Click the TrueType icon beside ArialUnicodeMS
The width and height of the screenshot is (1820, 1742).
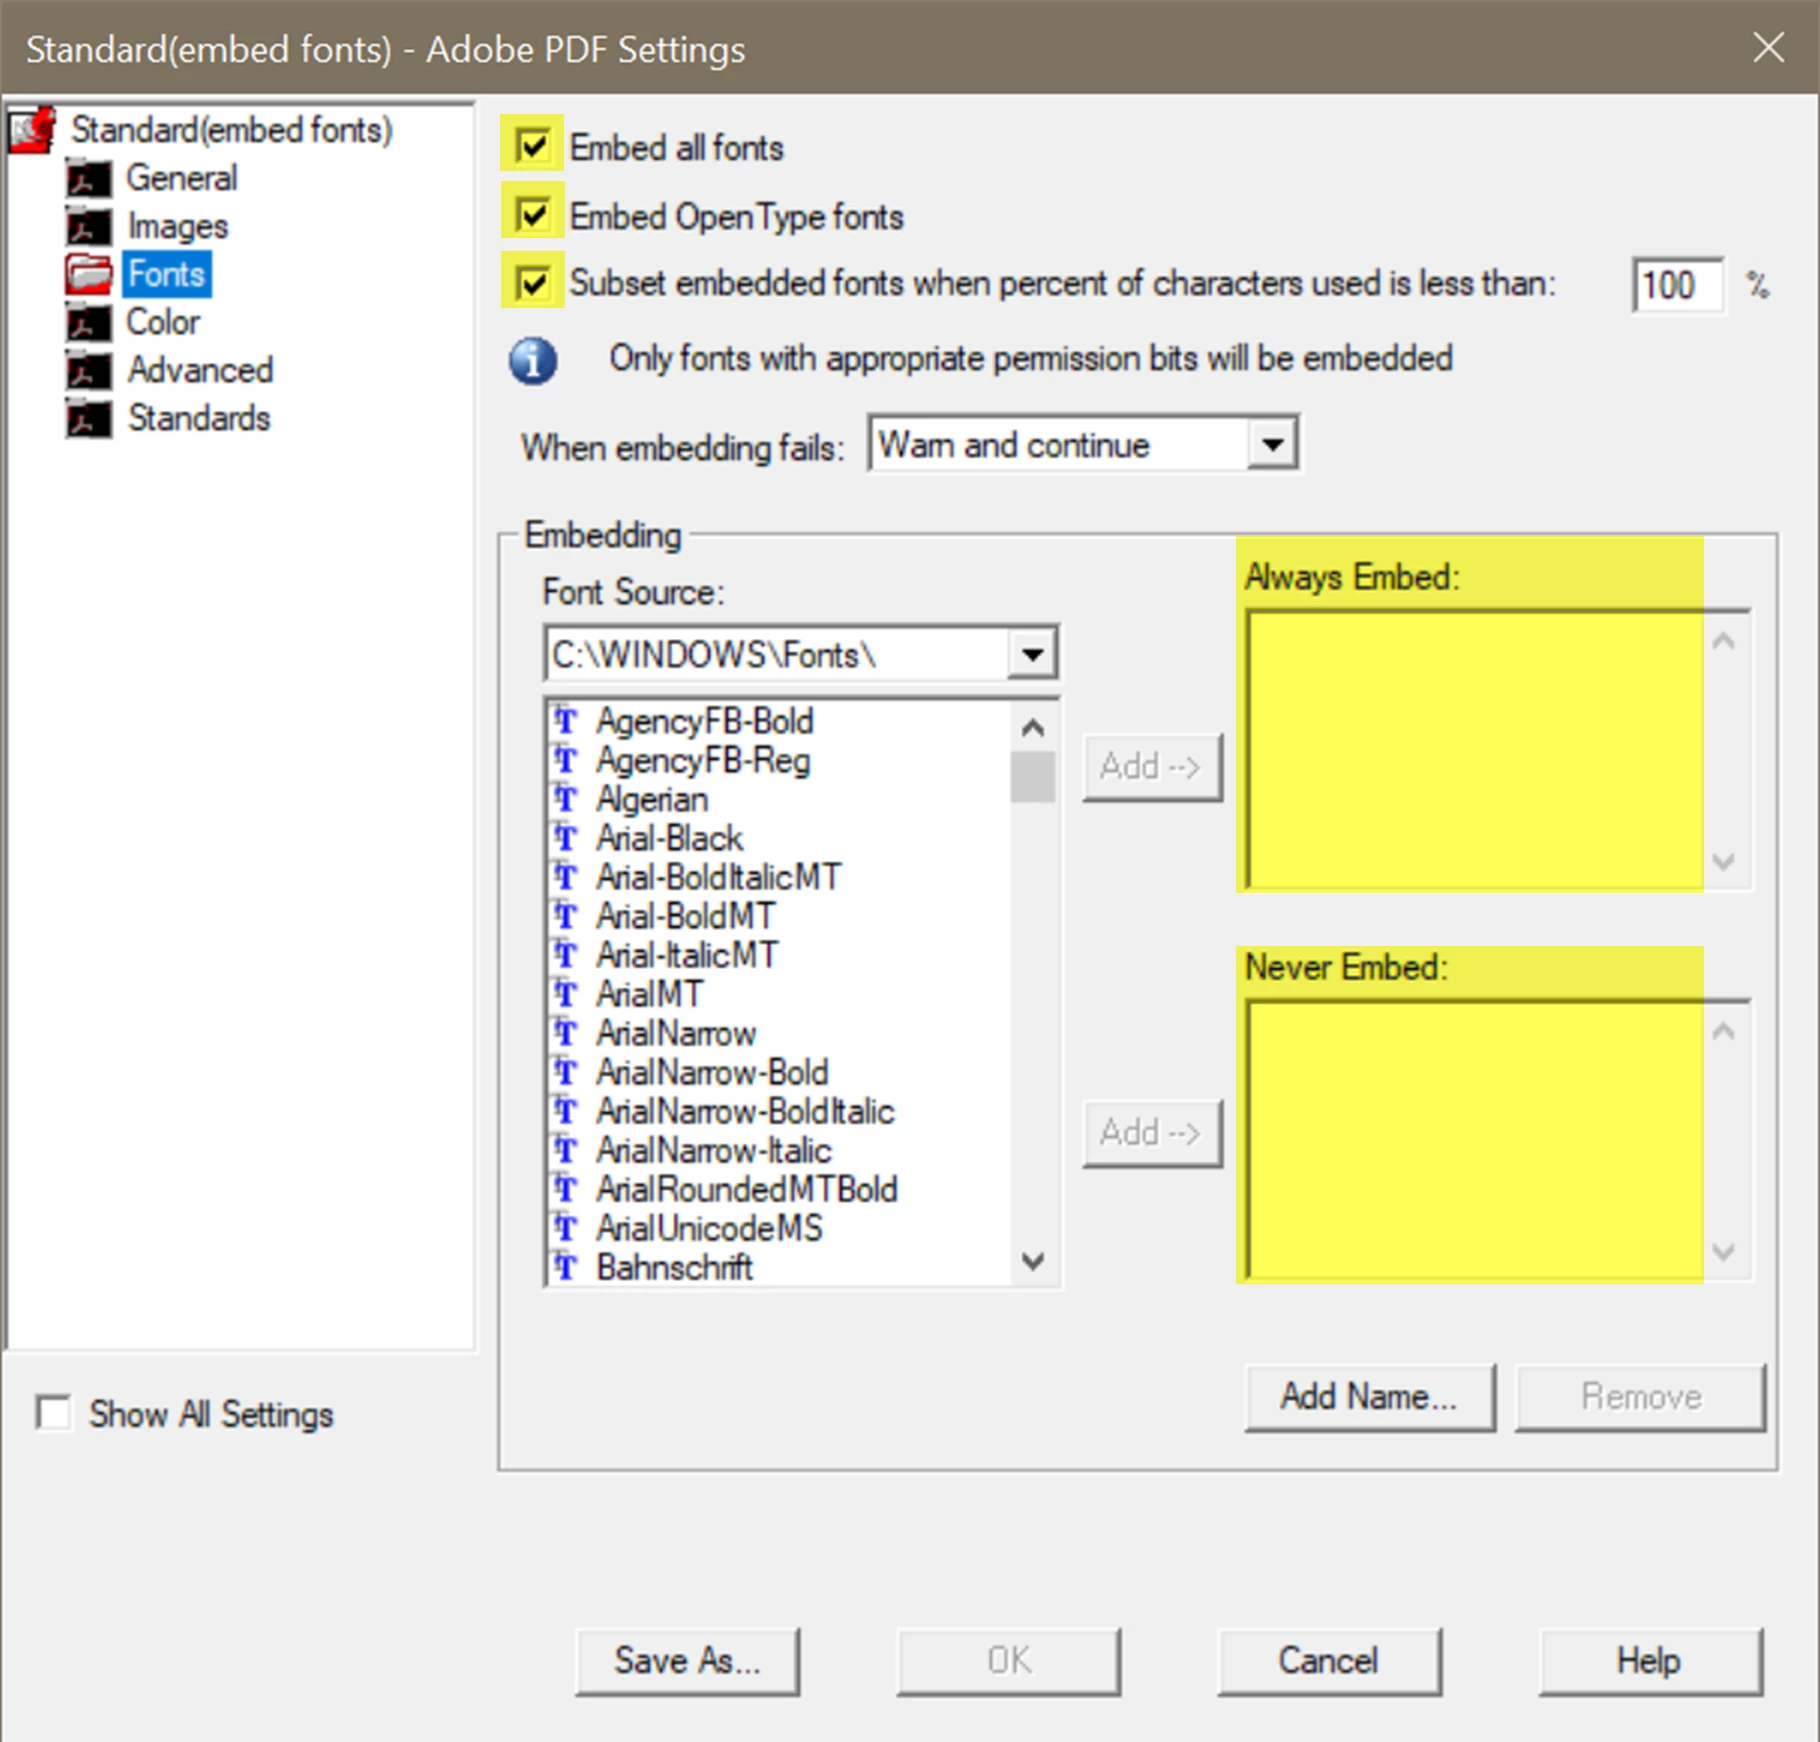tap(566, 1228)
